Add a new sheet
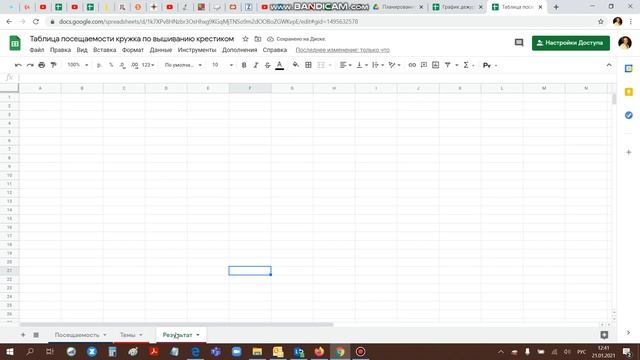This screenshot has width=640, height=360. (x=23, y=335)
